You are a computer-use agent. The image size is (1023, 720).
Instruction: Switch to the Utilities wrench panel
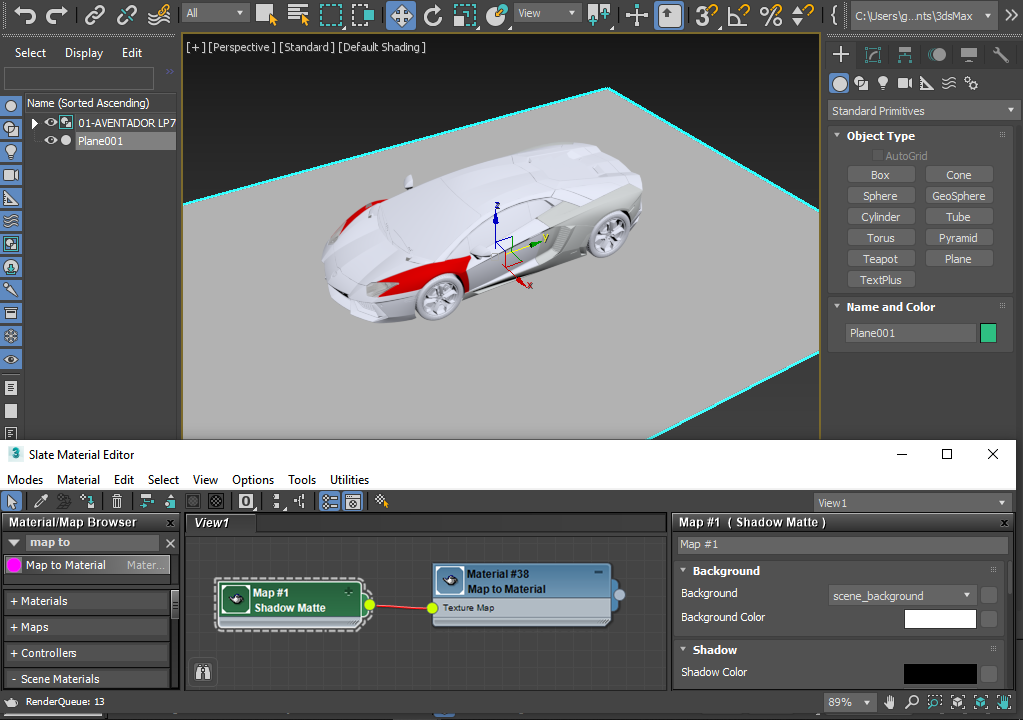point(1001,55)
